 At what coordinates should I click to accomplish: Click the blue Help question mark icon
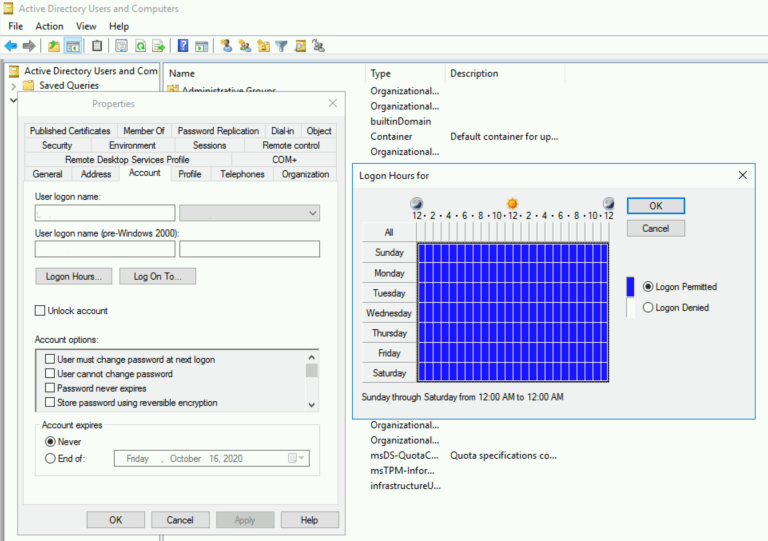click(x=183, y=46)
